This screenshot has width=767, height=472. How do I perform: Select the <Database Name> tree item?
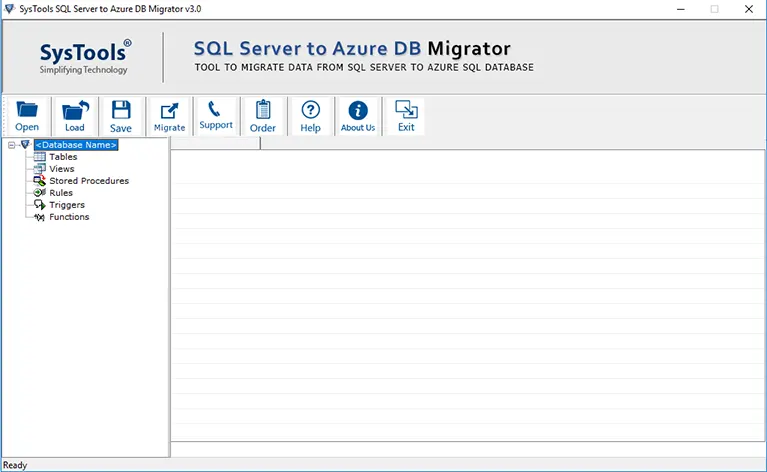click(x=76, y=145)
